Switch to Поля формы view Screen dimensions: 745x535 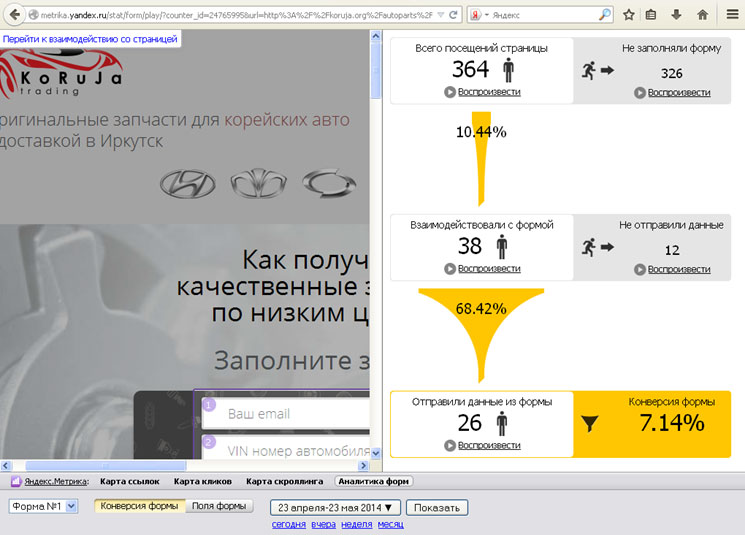coord(219,506)
